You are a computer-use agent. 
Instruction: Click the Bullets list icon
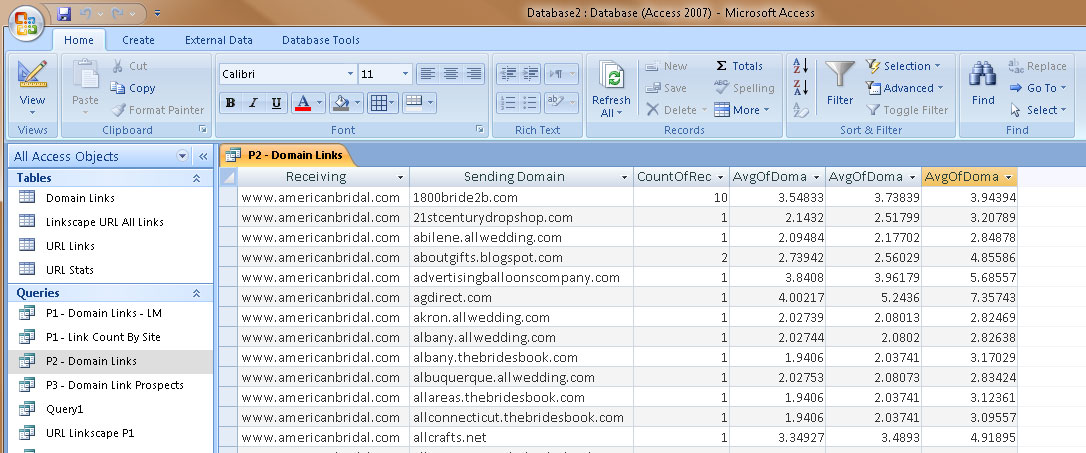click(531, 103)
